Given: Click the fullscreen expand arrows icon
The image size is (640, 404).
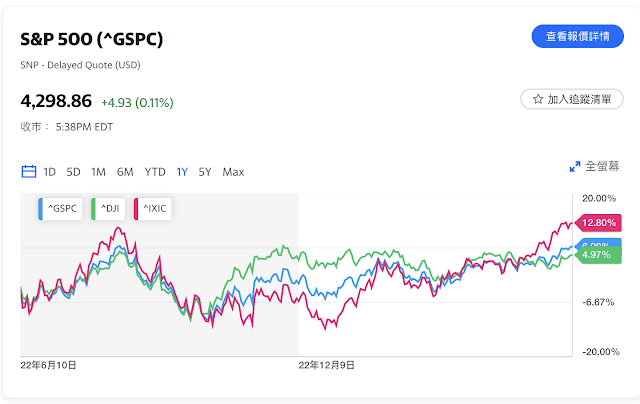Looking at the screenshot, I should click(x=575, y=167).
